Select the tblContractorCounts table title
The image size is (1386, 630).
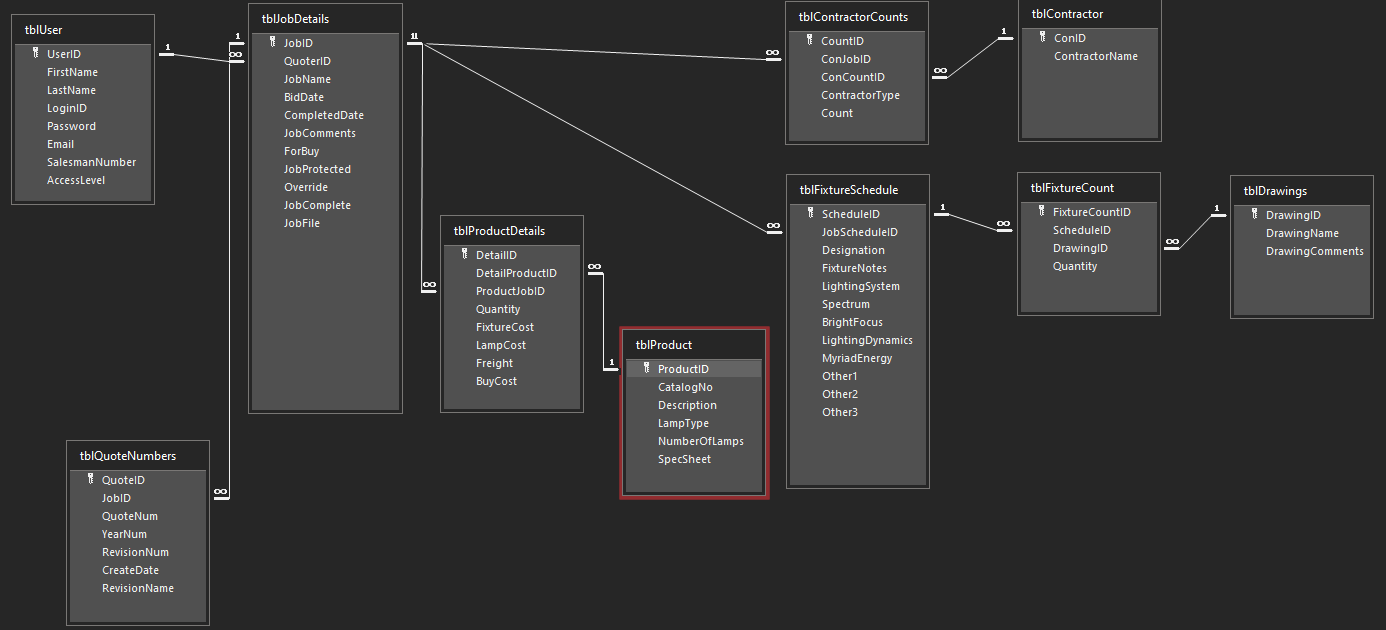click(x=853, y=17)
